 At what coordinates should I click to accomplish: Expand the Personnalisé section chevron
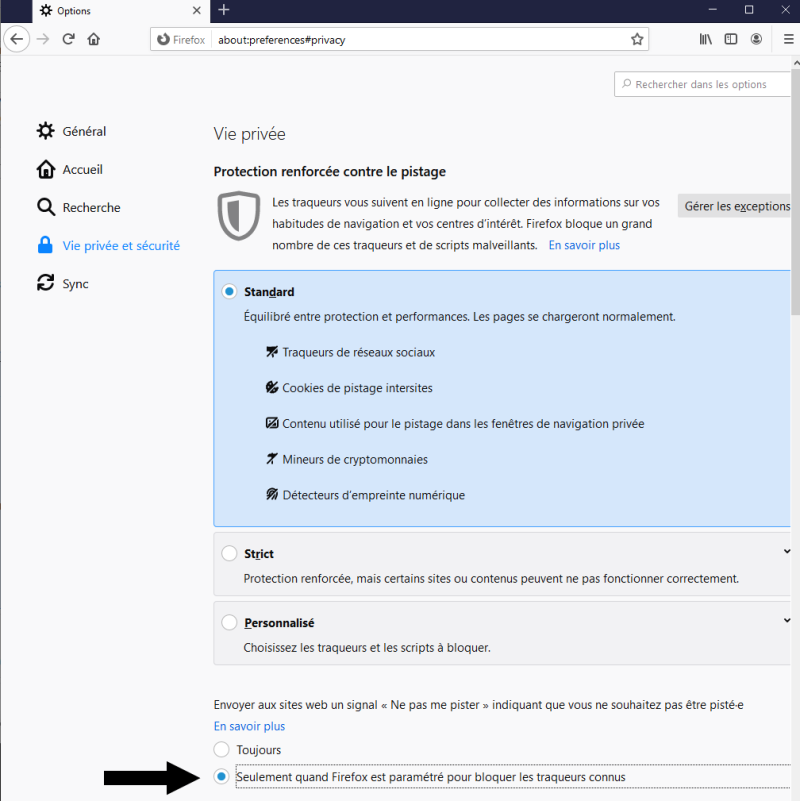tap(786, 620)
